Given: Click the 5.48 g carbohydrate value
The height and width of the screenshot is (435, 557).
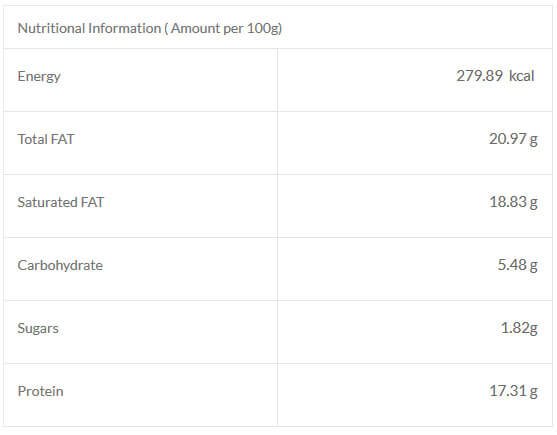Looking at the screenshot, I should tap(518, 265).
